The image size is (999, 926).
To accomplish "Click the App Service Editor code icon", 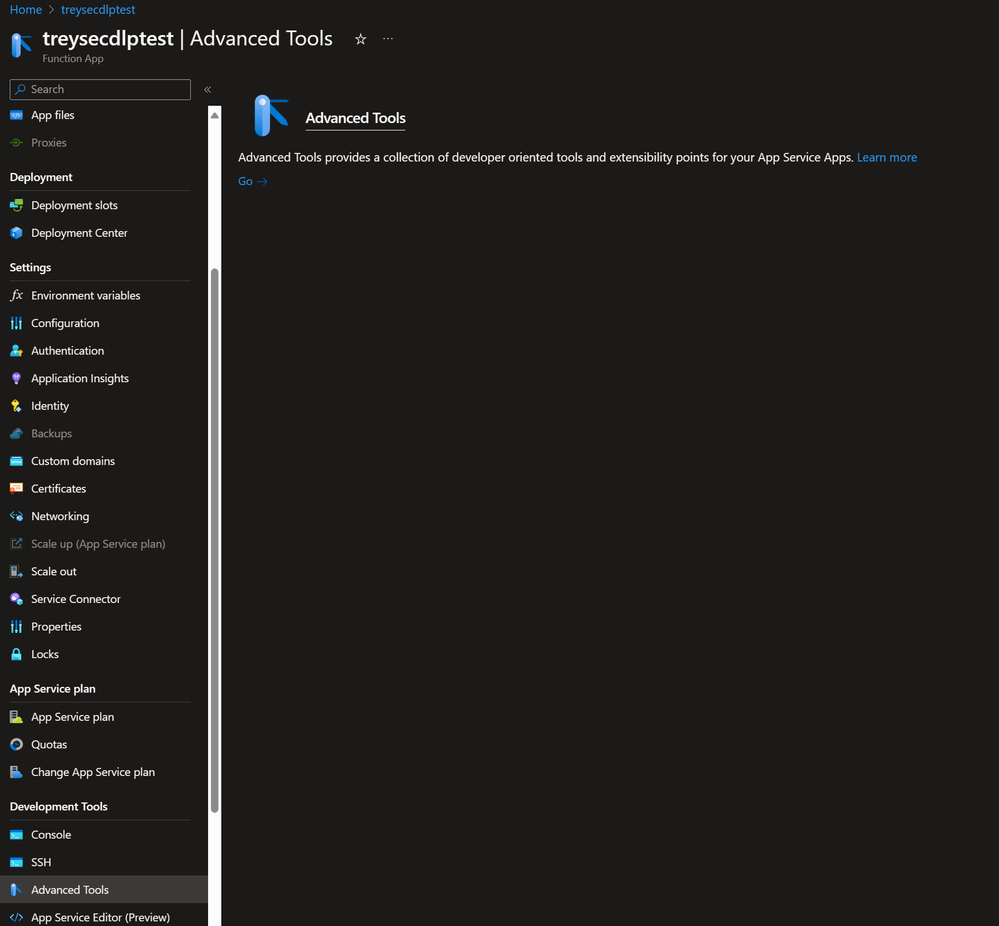I will click(17, 918).
